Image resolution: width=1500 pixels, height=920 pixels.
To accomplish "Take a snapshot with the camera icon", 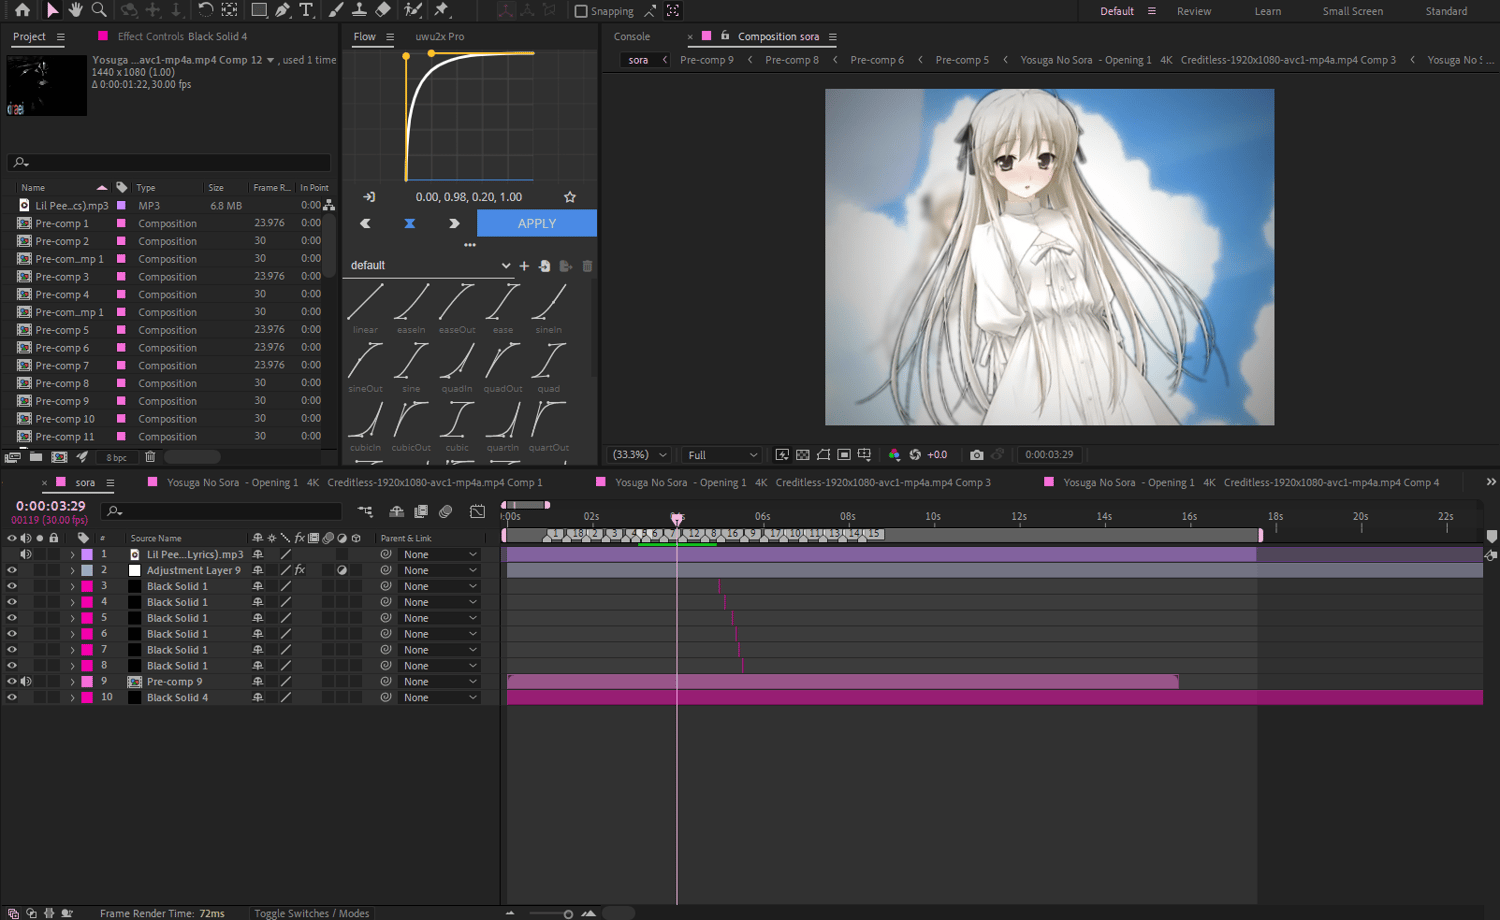I will 976,455.
